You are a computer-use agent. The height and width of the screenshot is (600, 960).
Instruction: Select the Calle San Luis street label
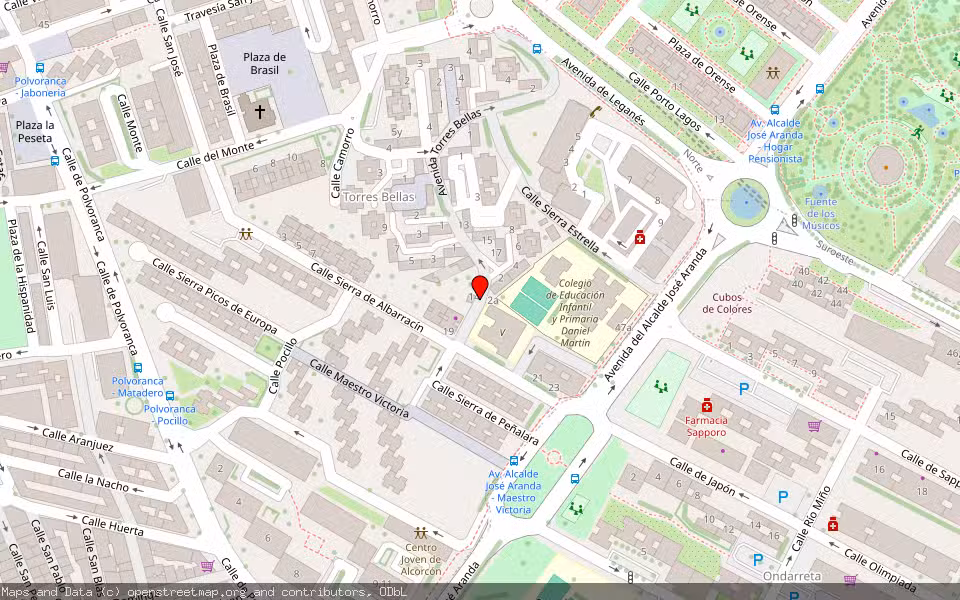(x=46, y=275)
